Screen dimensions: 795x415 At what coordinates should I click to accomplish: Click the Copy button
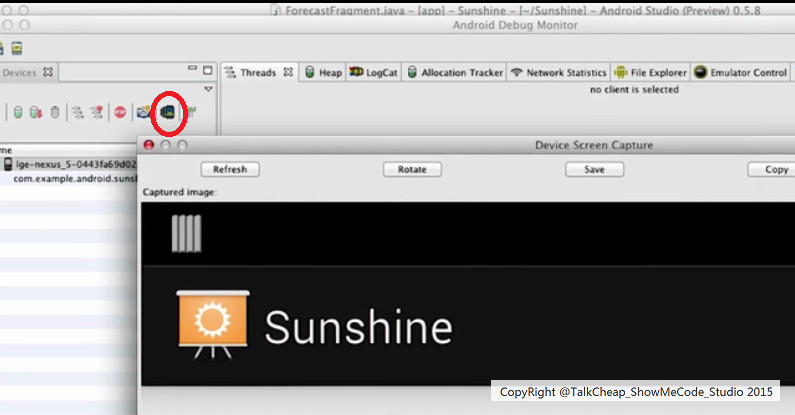tap(771, 169)
